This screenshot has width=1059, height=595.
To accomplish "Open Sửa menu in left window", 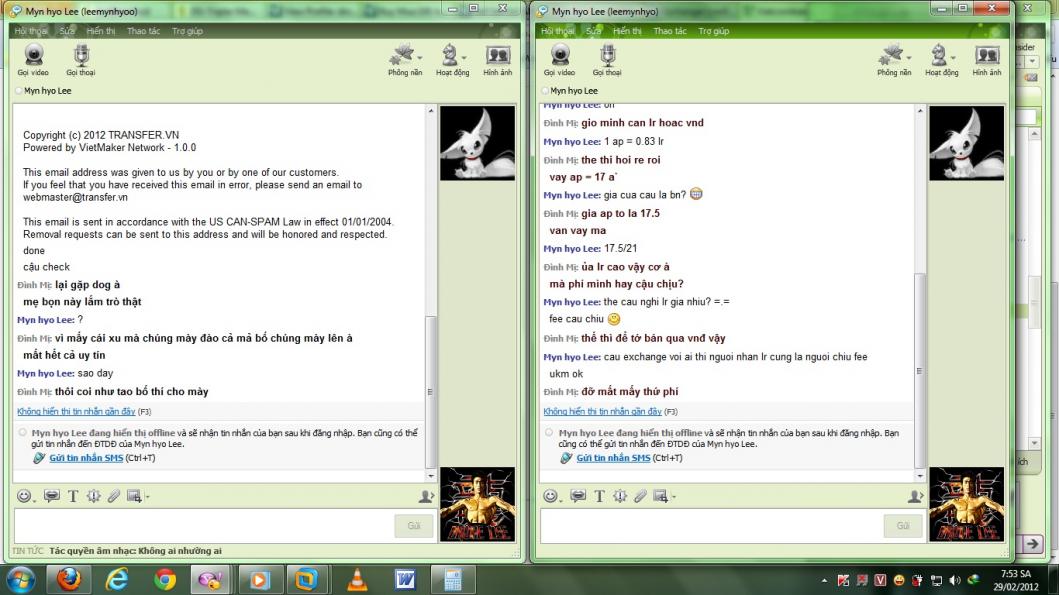I will click(x=66, y=31).
